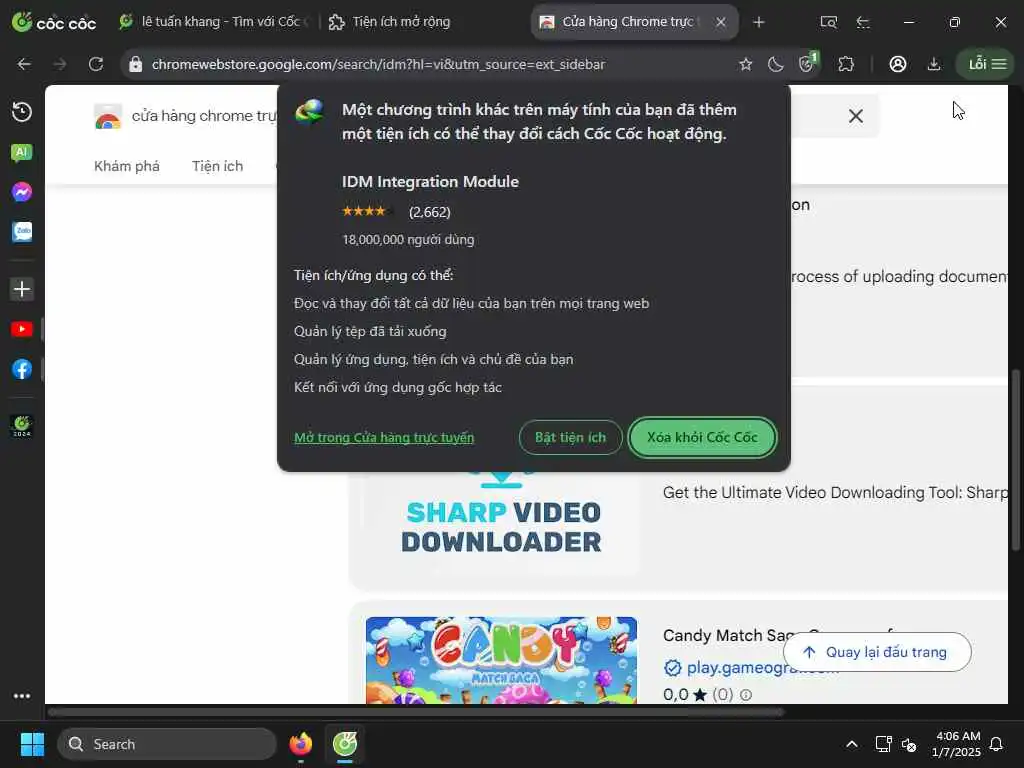1024x768 pixels.
Task: Open the ad-block shield icon
Action: tap(808, 63)
